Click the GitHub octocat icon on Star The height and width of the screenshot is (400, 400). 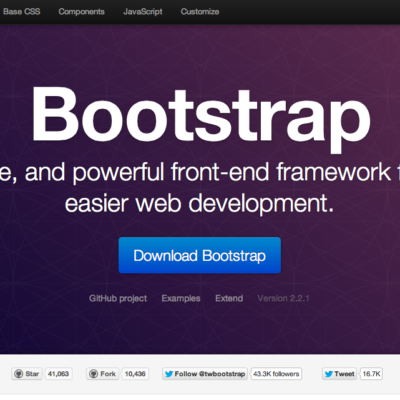point(19,374)
